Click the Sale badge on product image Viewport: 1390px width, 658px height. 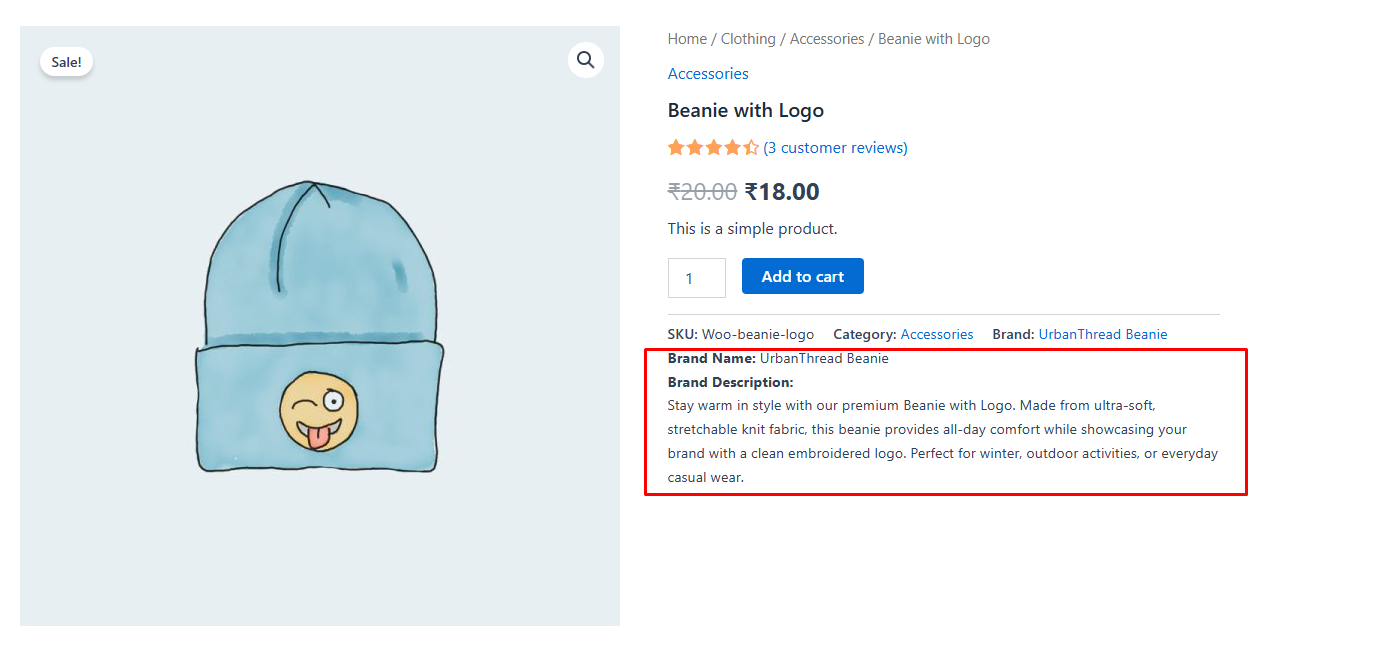[x=66, y=61]
